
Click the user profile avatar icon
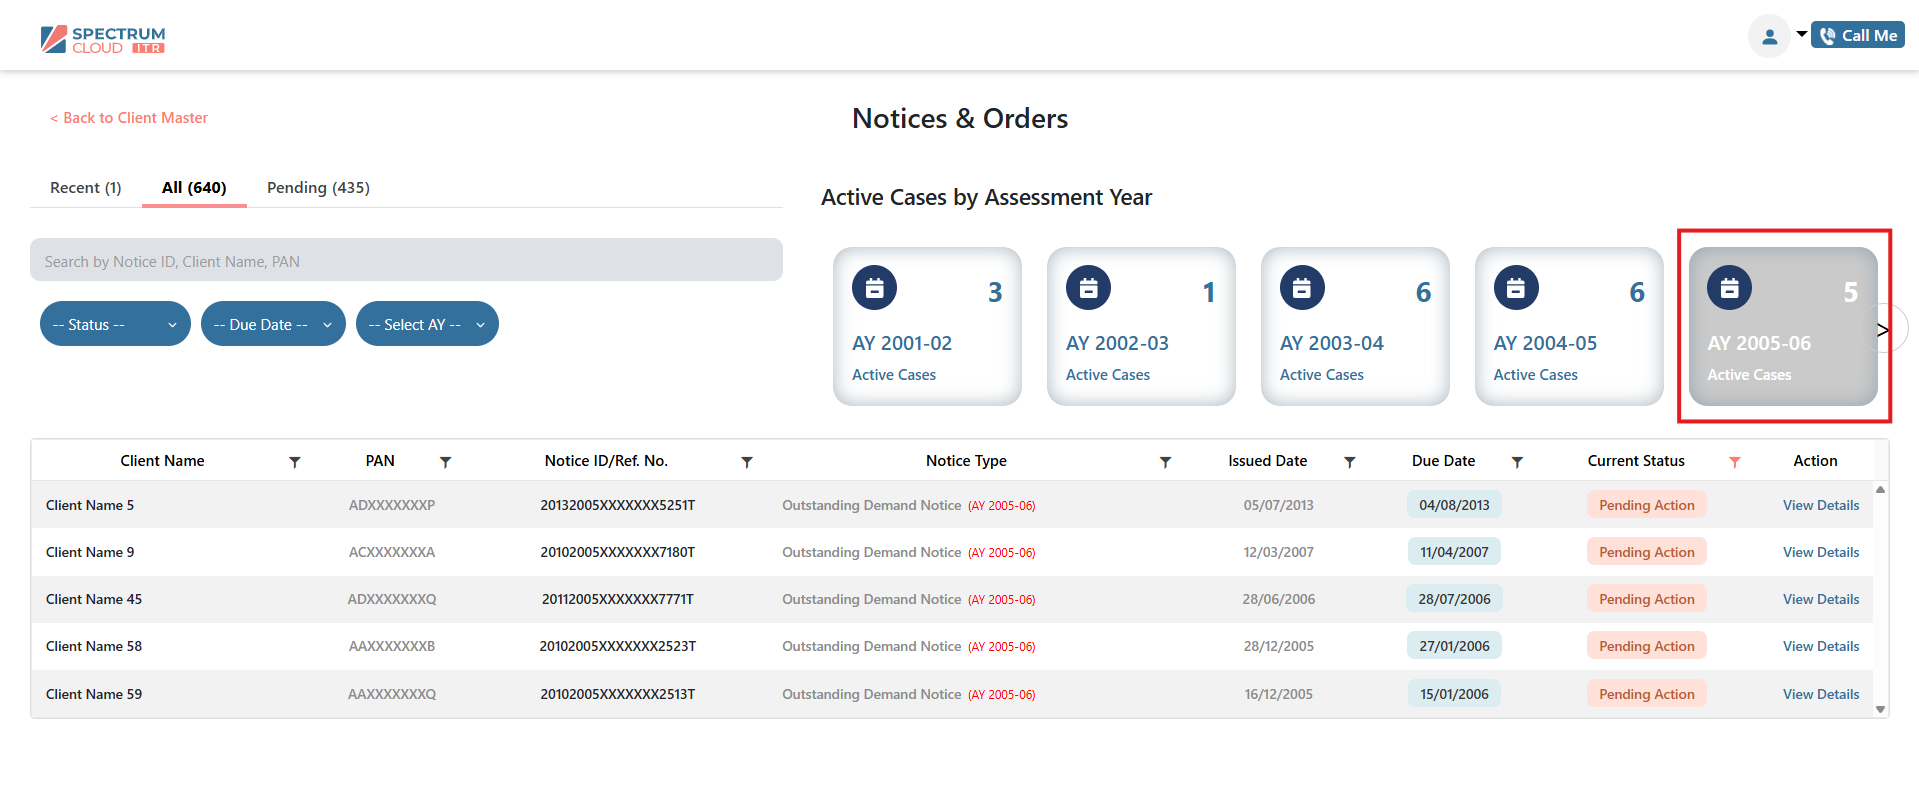pos(1768,37)
